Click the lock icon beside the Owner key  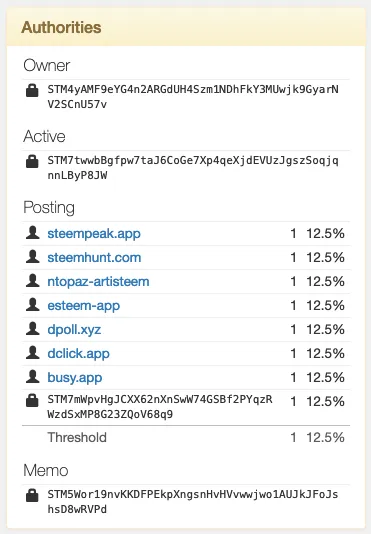[32, 91]
